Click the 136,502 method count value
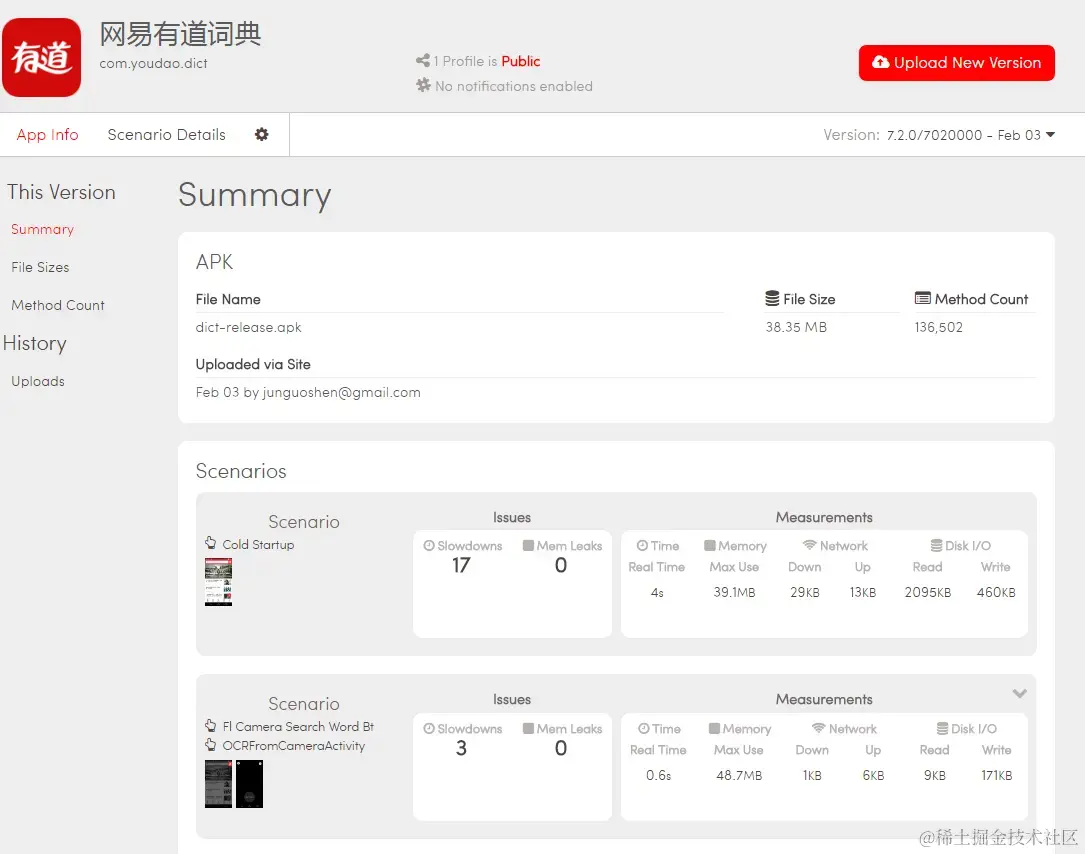The width and height of the screenshot is (1085, 854). click(x=938, y=327)
